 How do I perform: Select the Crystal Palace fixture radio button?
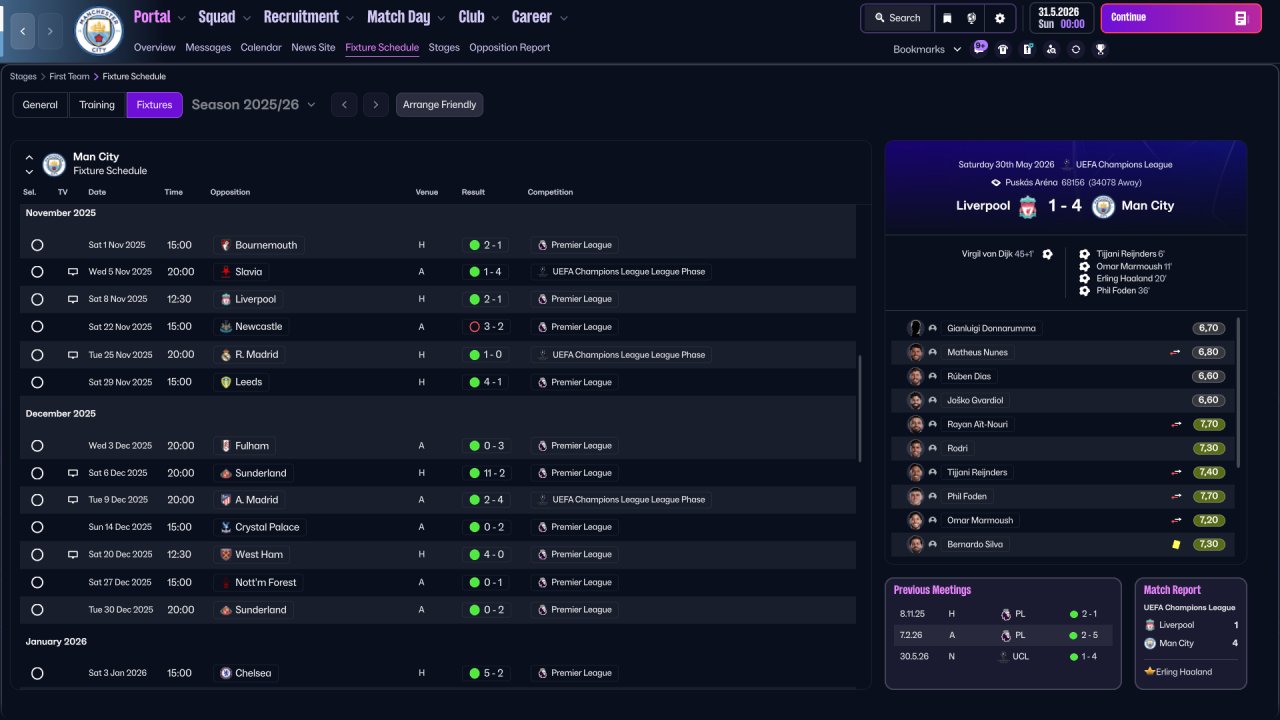[37, 527]
